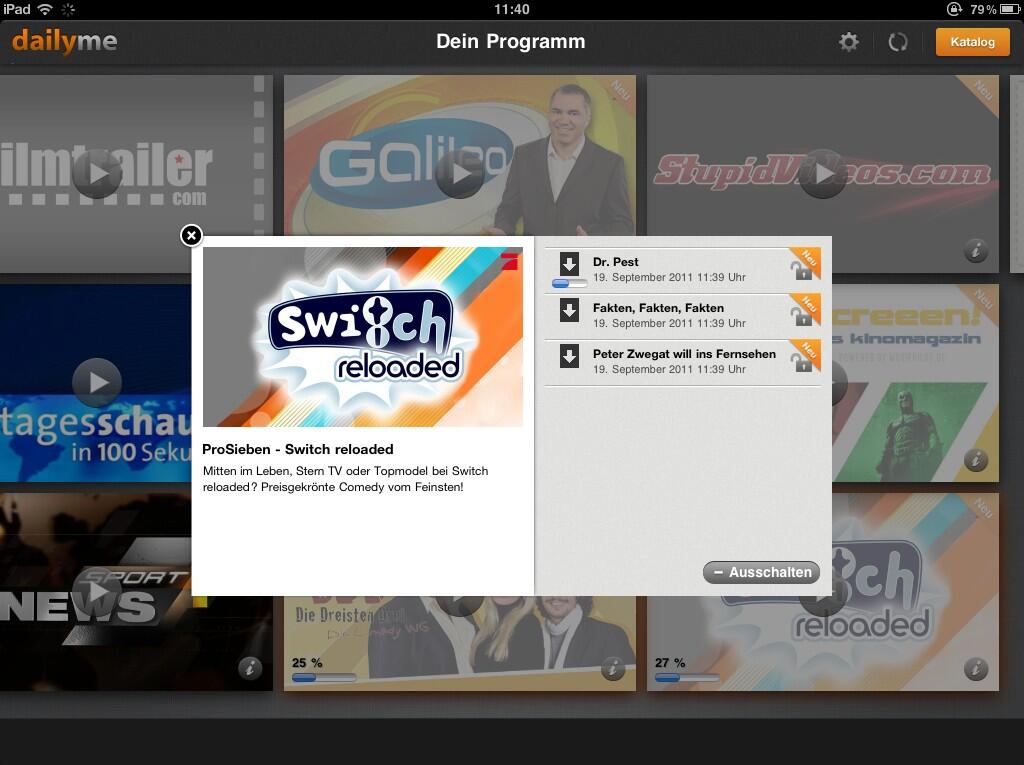
Task: Open the Die Dreisten Drei tile
Action: tap(460, 643)
